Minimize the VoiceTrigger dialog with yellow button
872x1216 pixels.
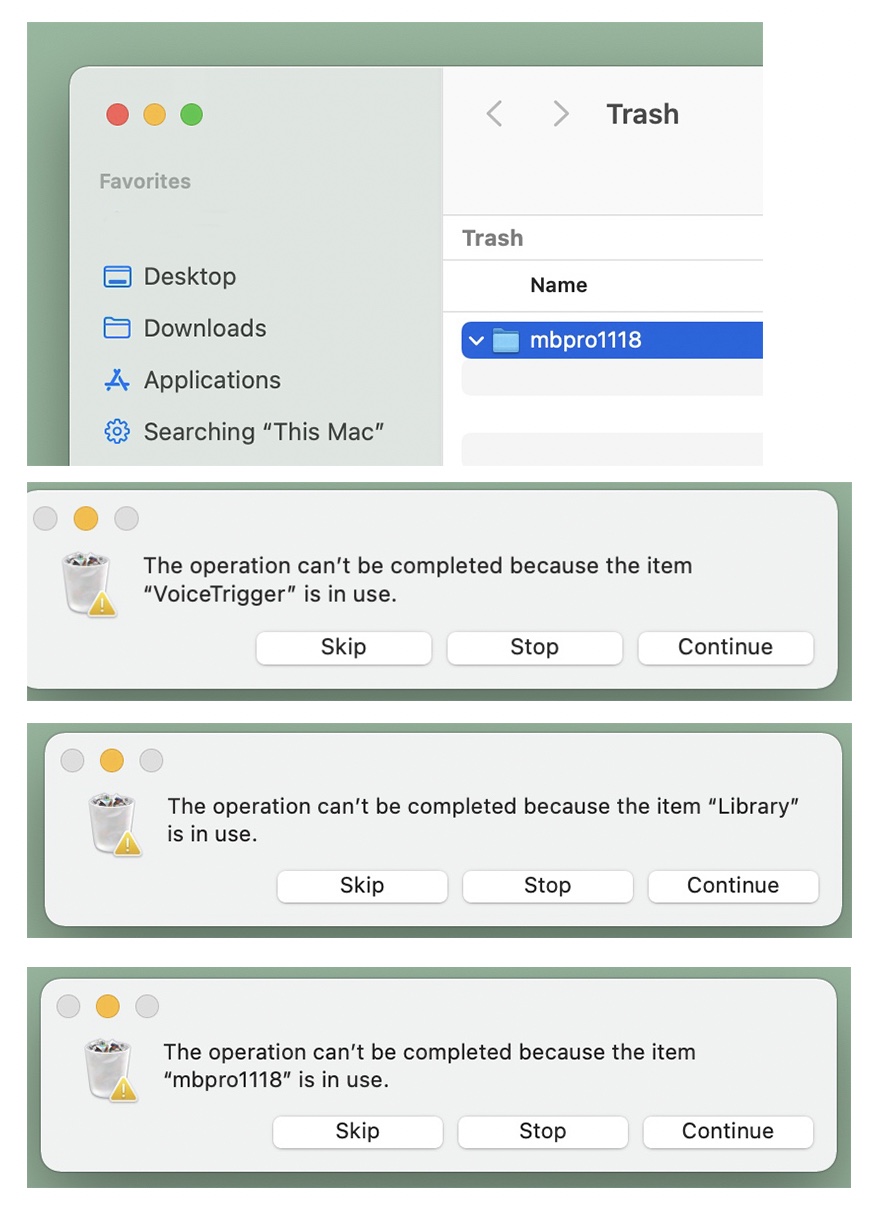pyautogui.click(x=86, y=519)
